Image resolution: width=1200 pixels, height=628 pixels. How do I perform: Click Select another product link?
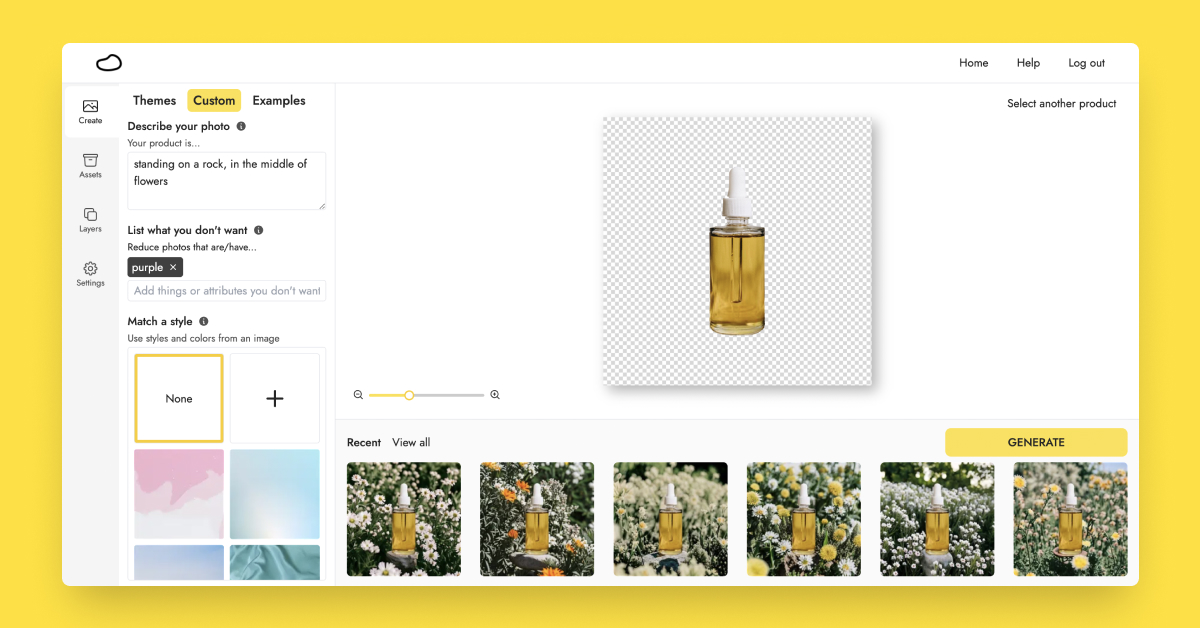pos(1061,104)
